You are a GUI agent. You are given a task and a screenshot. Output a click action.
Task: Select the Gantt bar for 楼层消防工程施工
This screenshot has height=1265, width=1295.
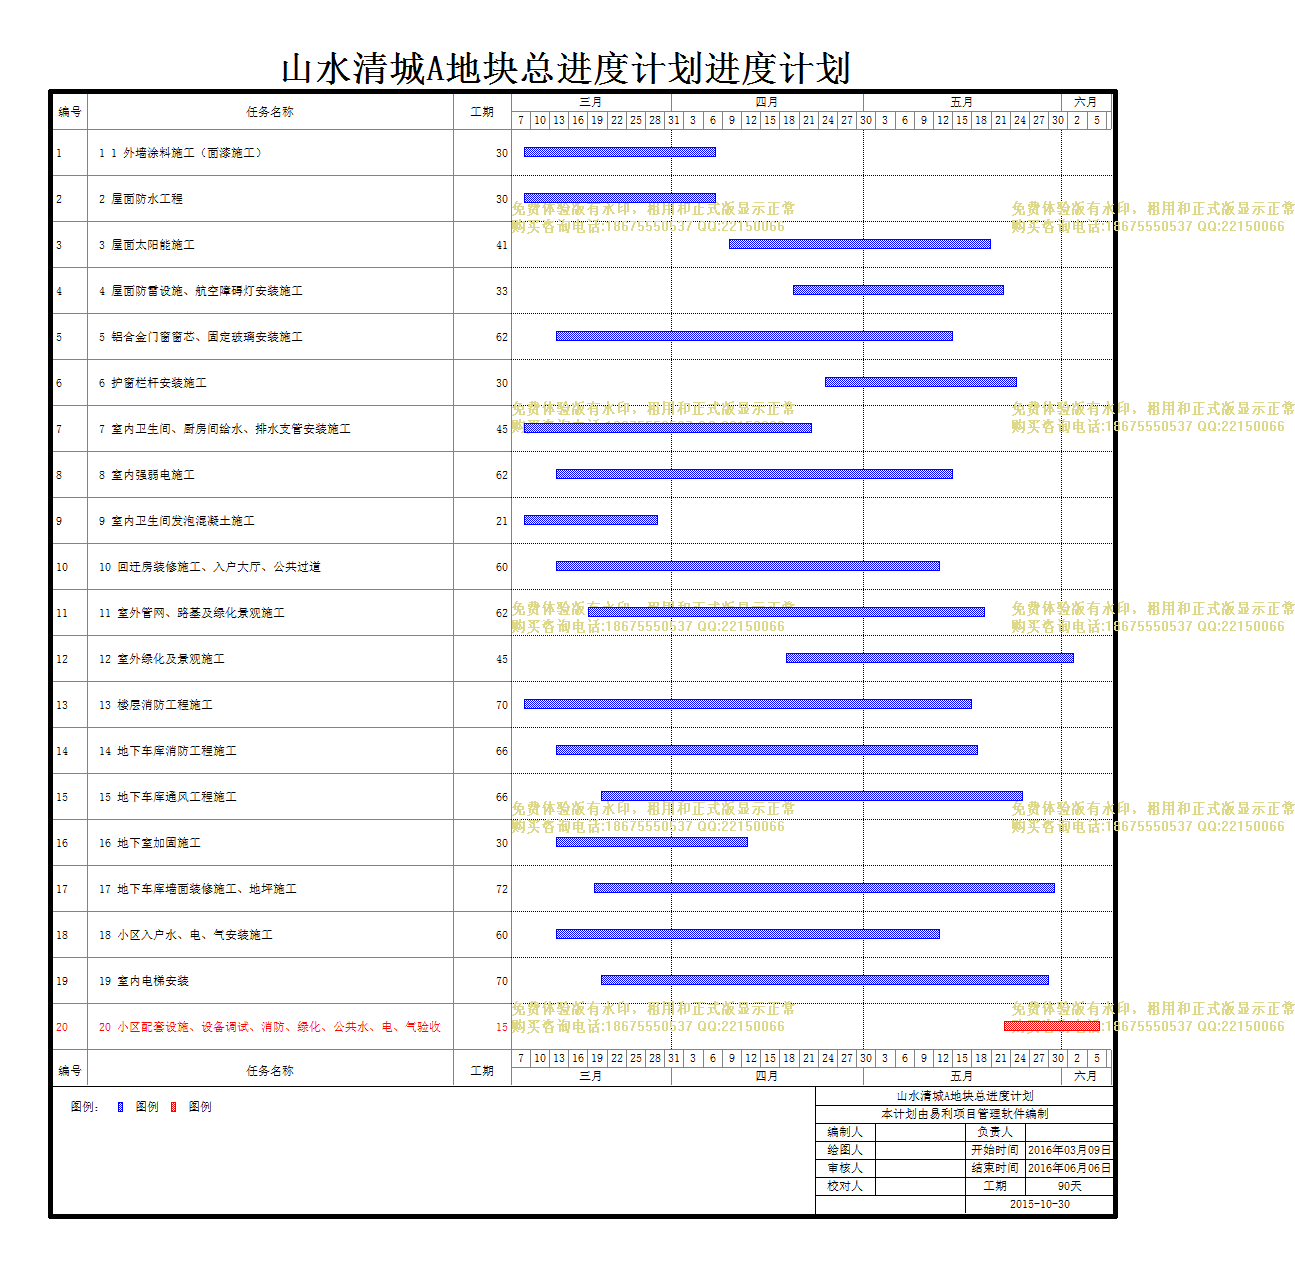[x=748, y=704]
